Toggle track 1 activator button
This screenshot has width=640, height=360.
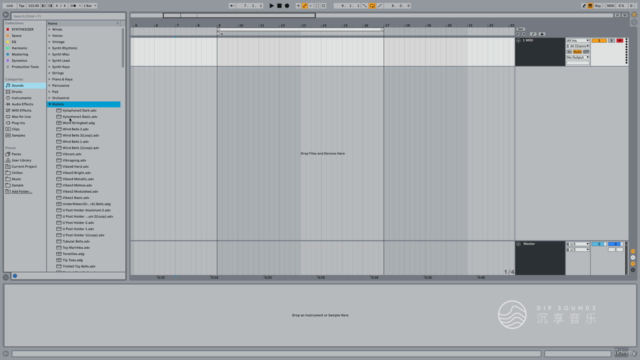tap(599, 40)
